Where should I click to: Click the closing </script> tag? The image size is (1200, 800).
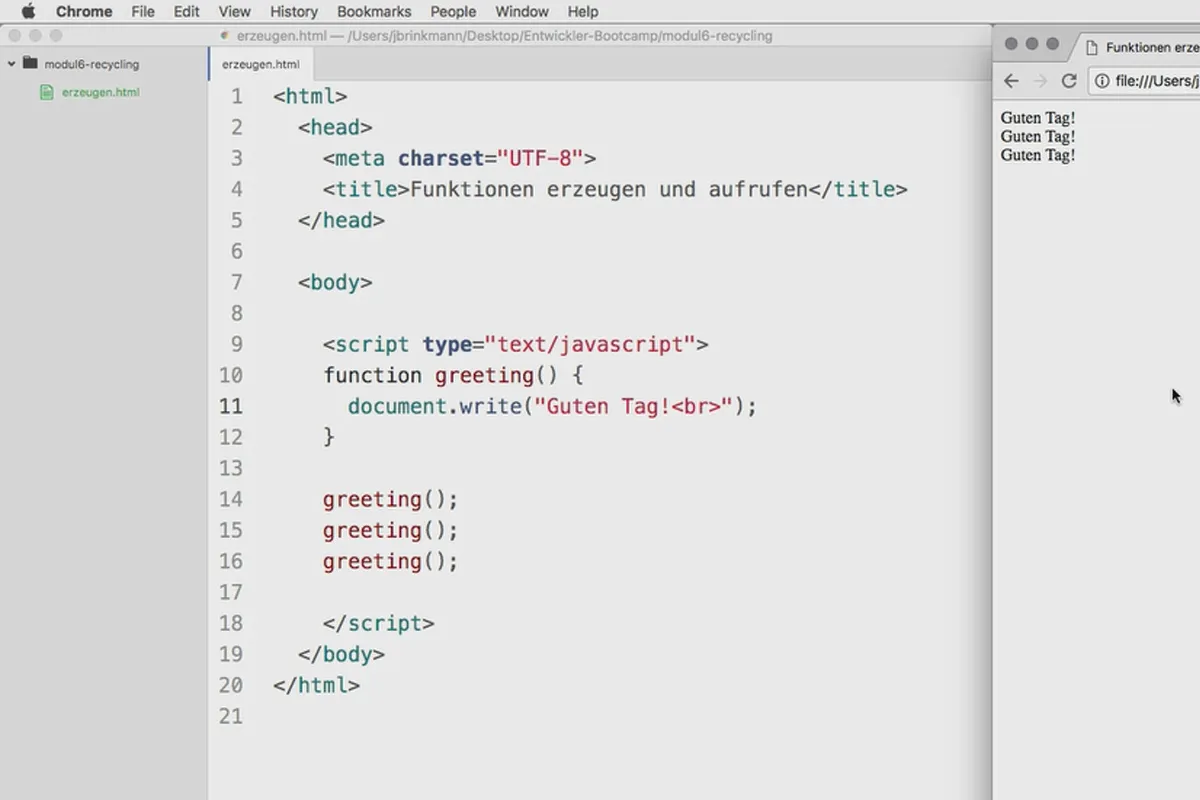tap(378, 624)
